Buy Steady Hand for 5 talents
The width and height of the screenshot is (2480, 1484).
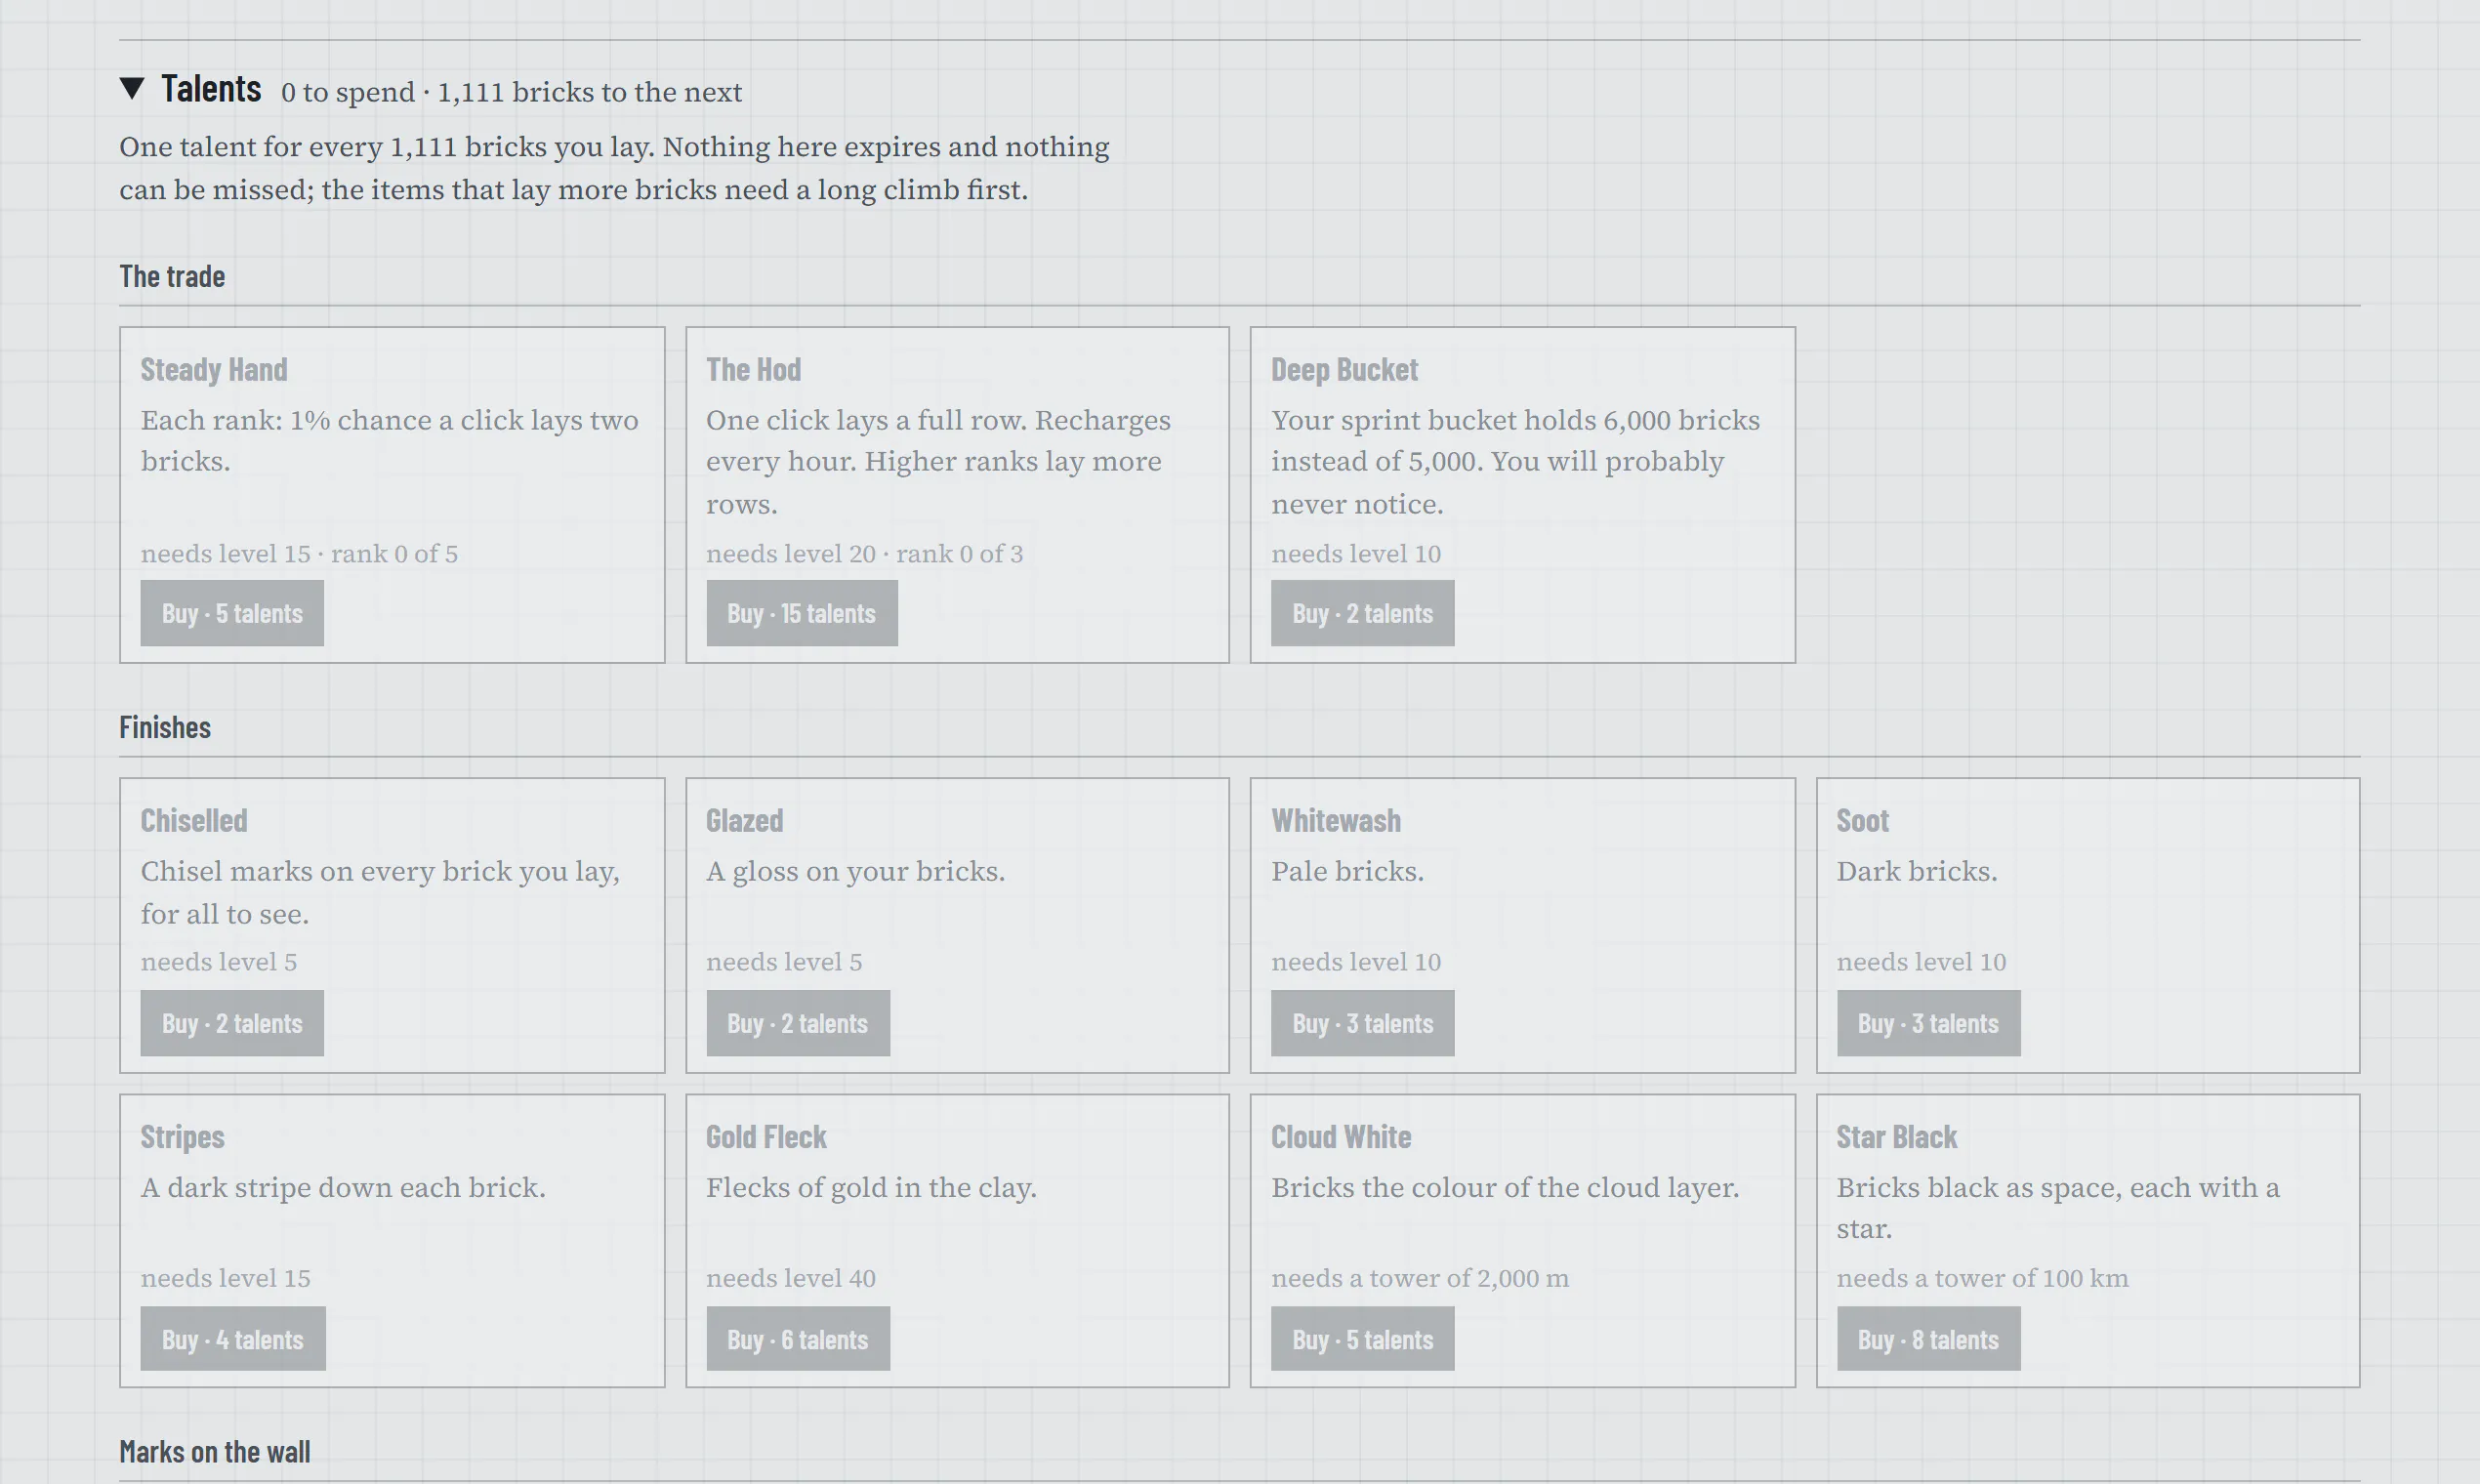point(232,613)
